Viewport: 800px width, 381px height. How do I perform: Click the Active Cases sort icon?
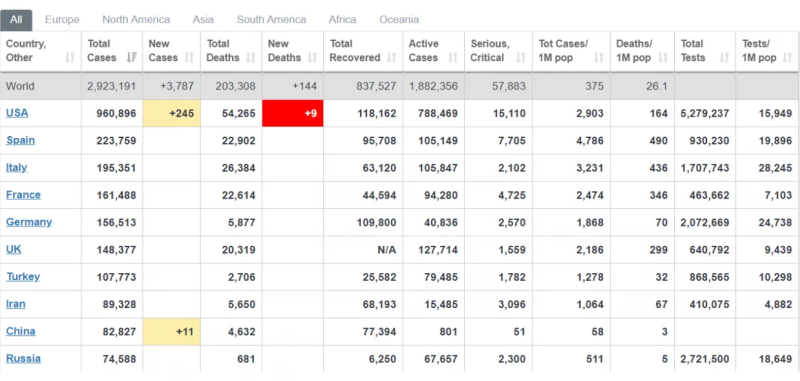[453, 58]
